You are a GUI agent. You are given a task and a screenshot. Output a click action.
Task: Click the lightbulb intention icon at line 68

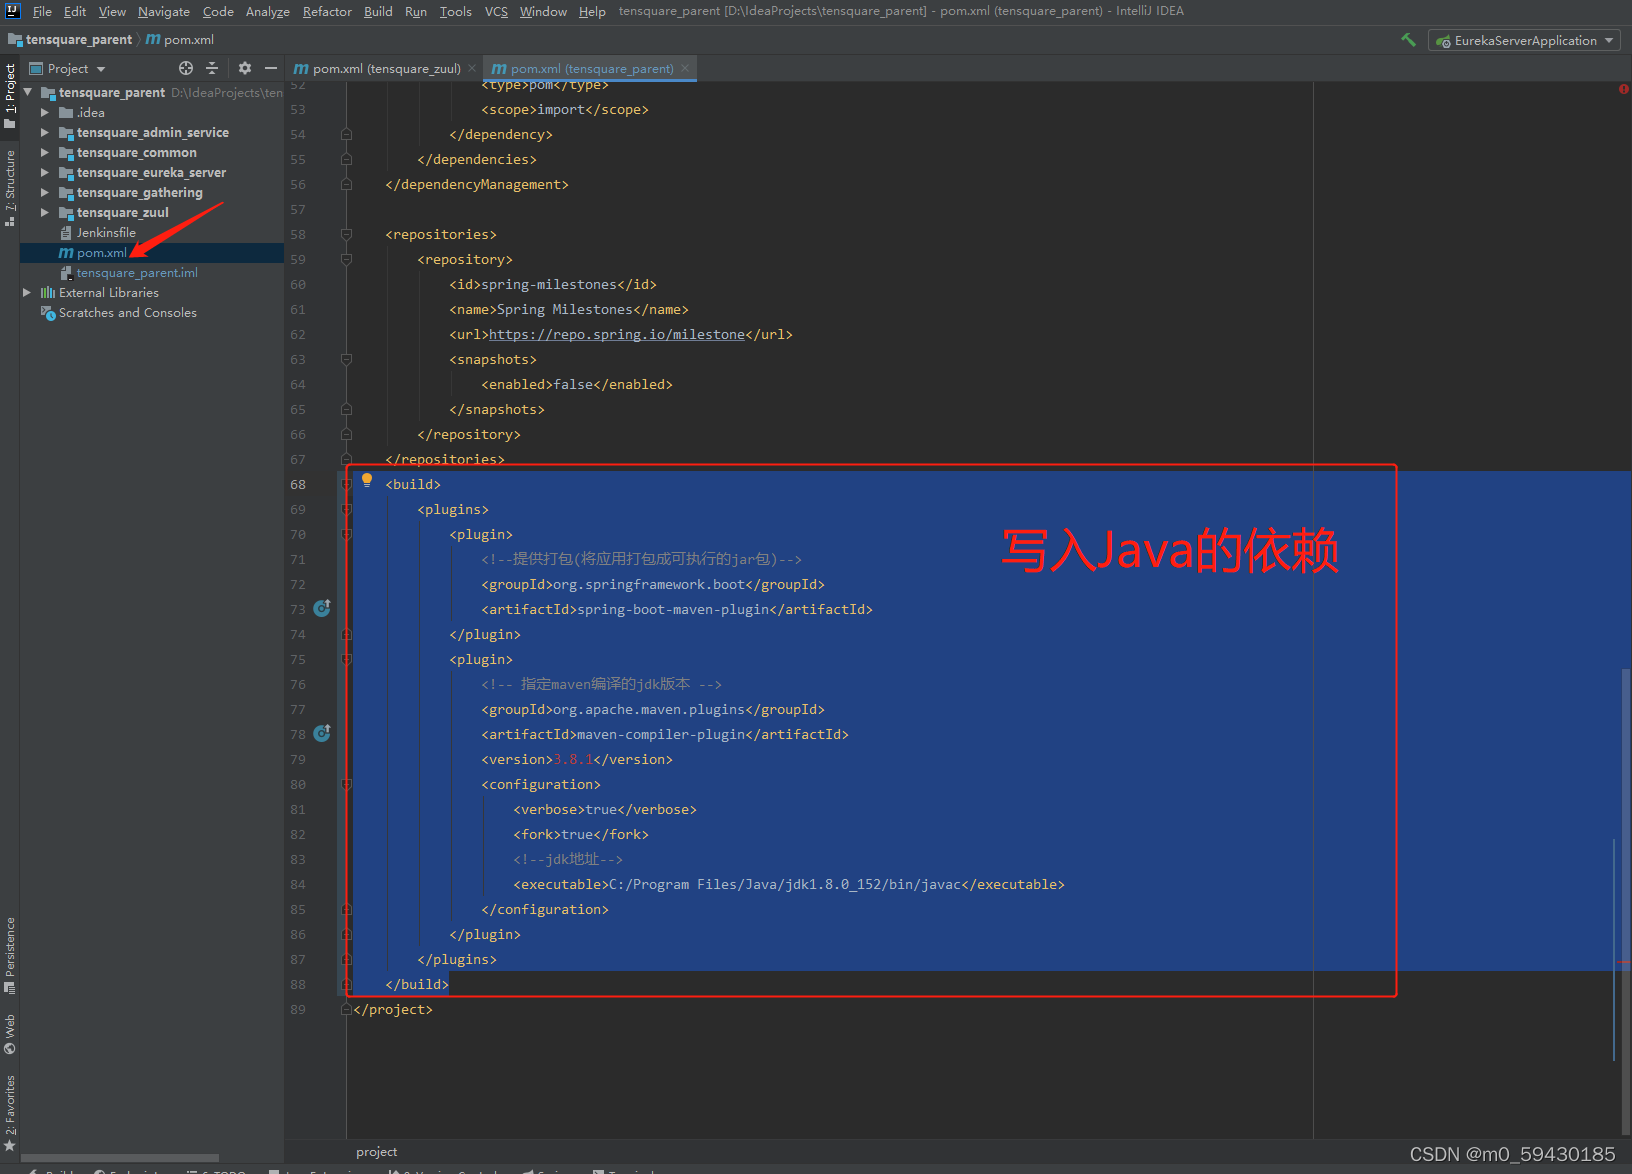[x=367, y=481]
